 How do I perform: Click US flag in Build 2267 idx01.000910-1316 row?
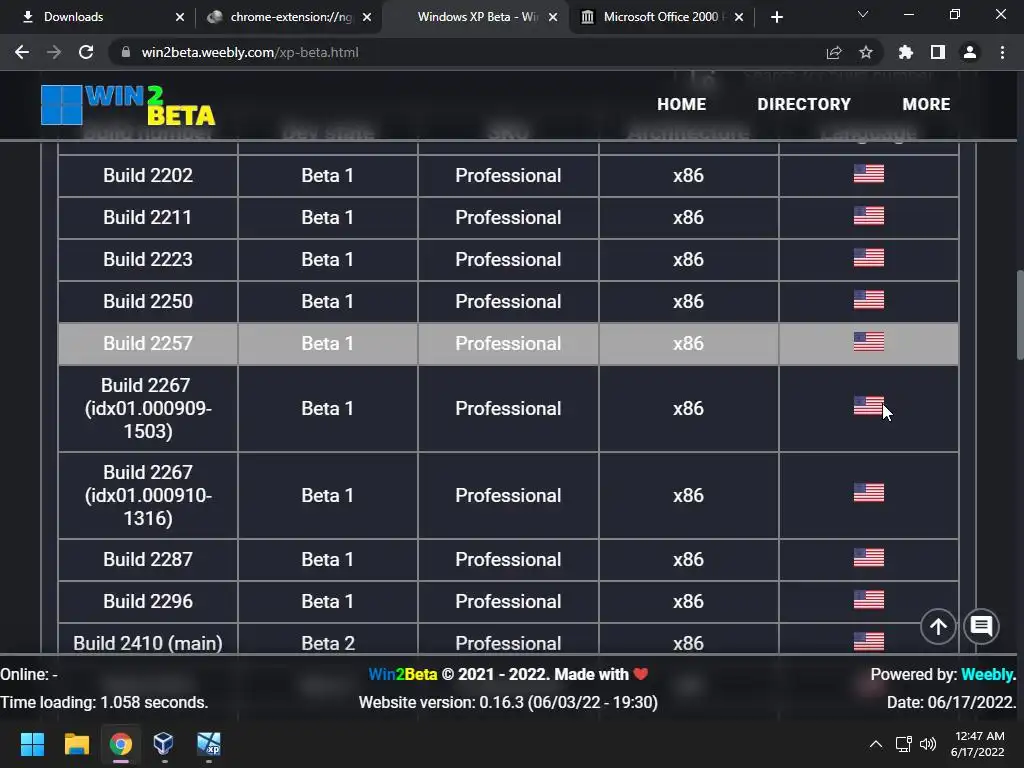point(869,492)
